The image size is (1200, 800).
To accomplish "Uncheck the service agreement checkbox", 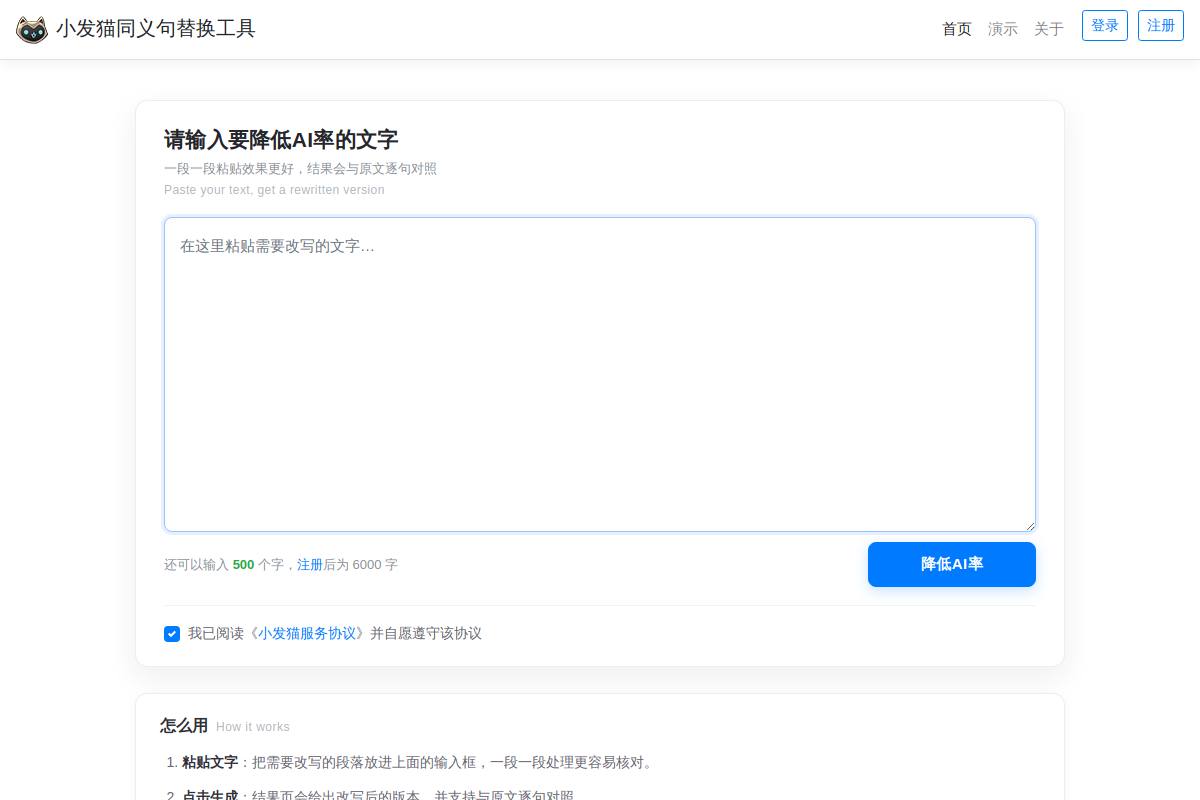I will (x=172, y=634).
